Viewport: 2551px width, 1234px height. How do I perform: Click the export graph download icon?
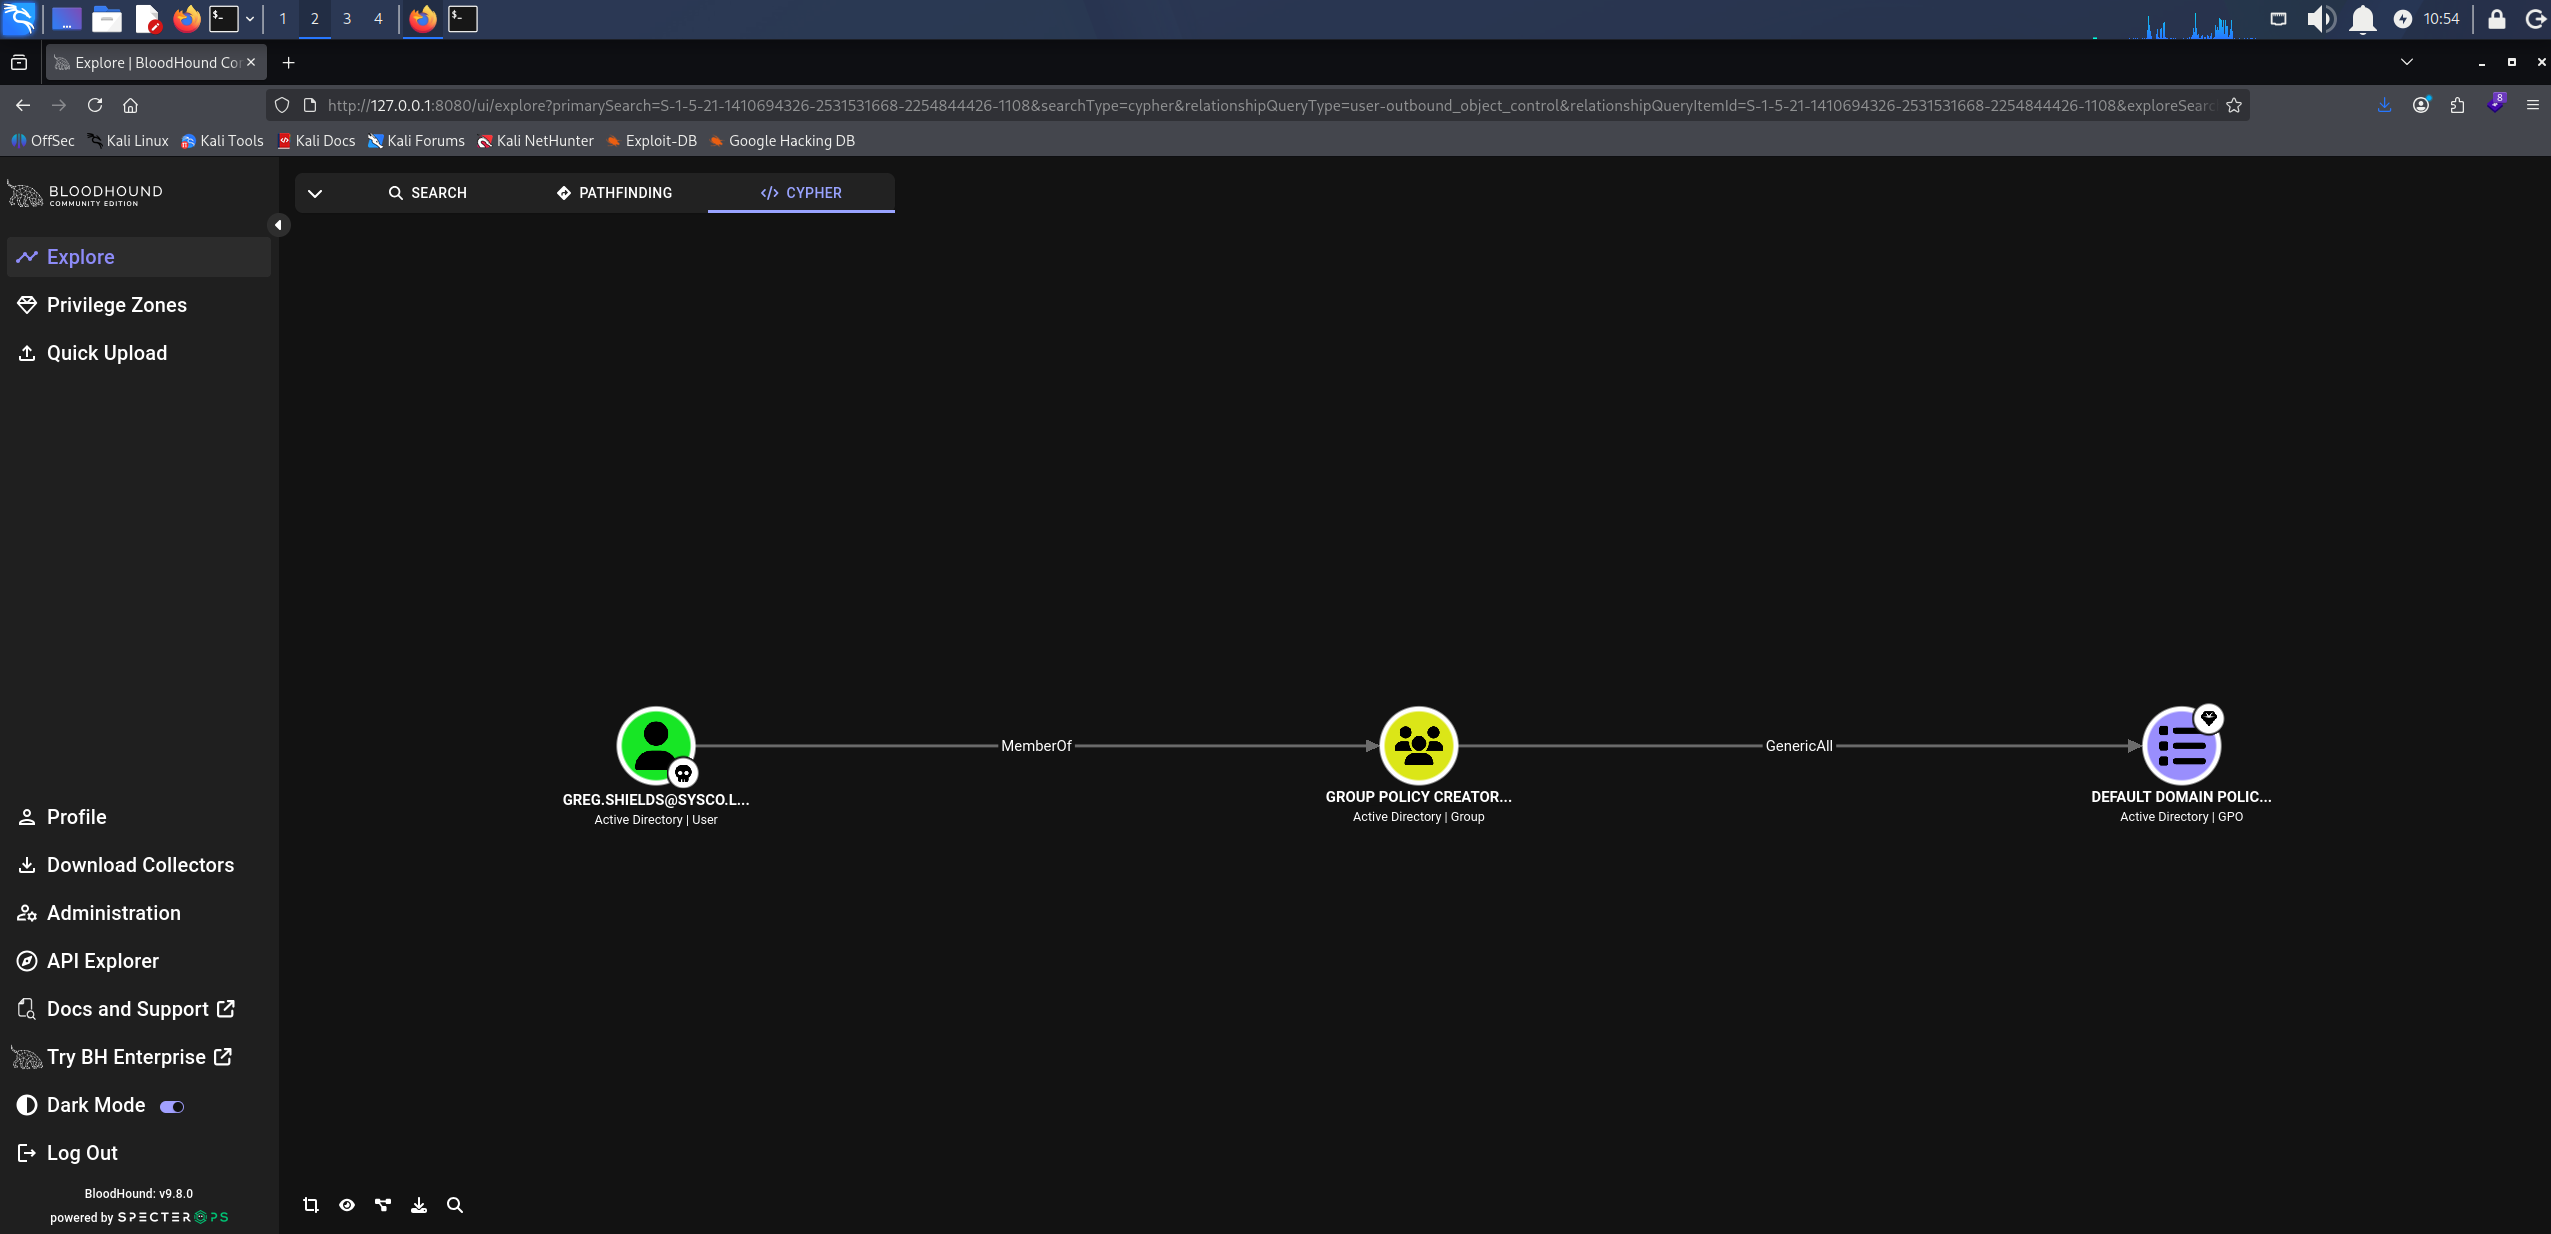(x=419, y=1205)
